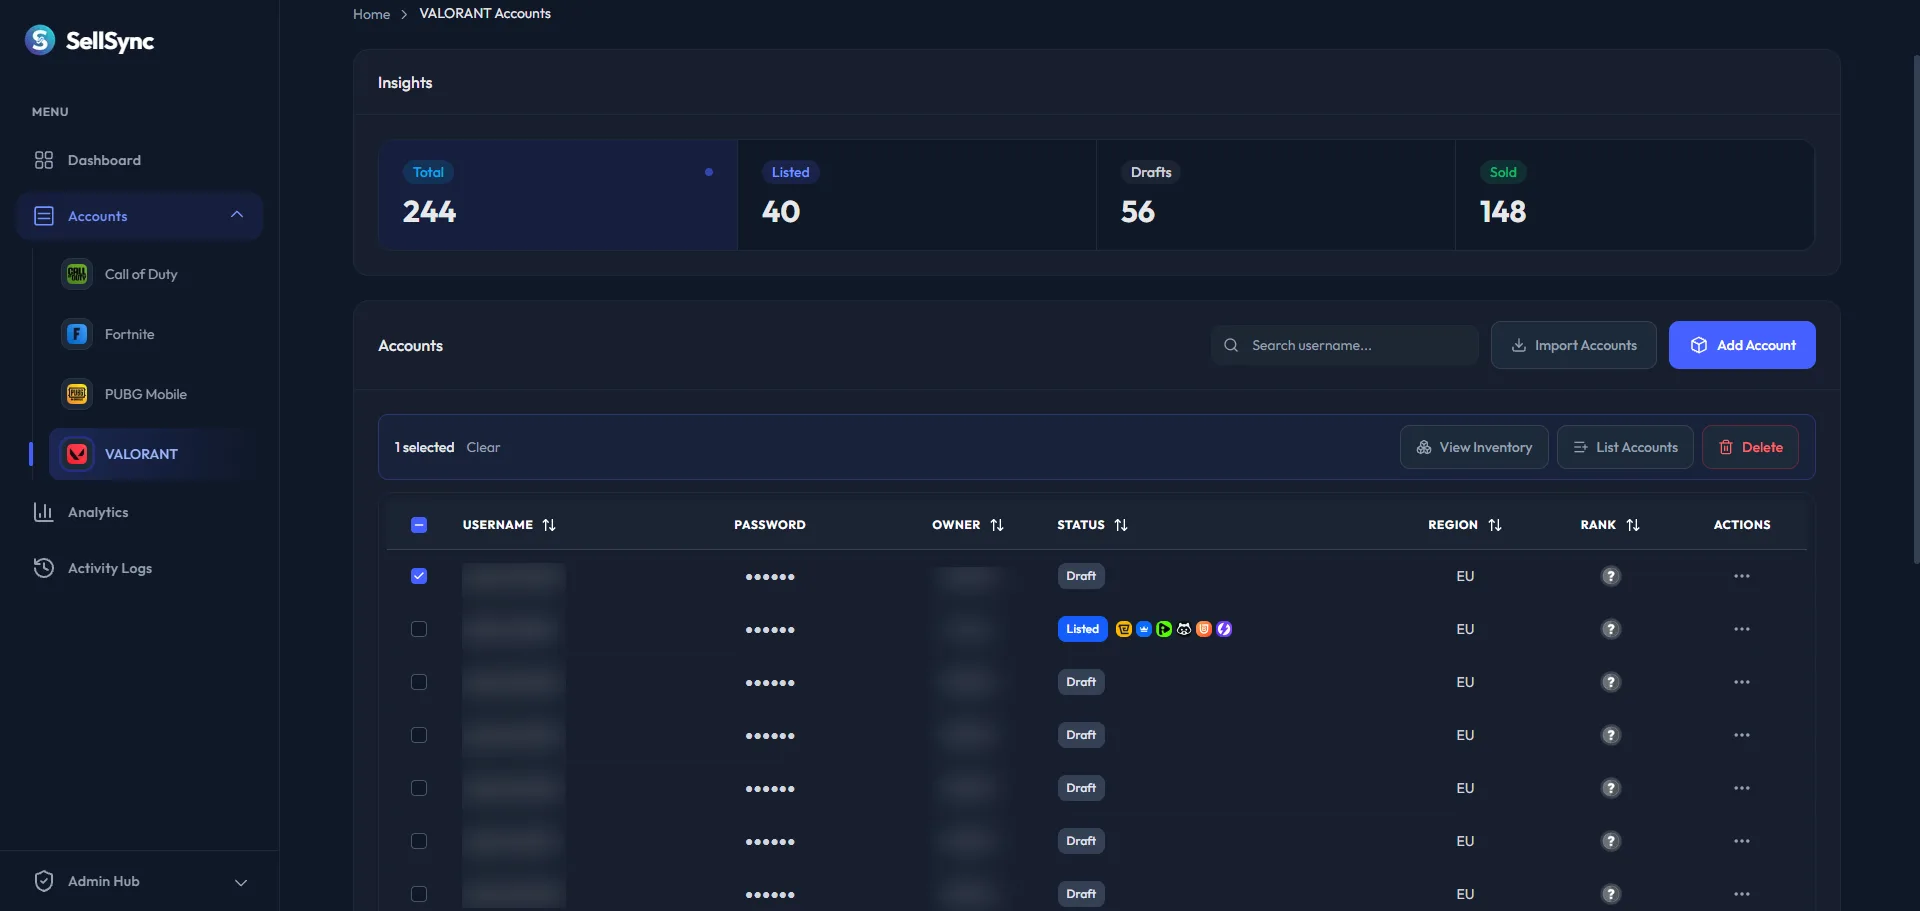Open the Dashboard grid icon
This screenshot has width=1920, height=911.
pyautogui.click(x=44, y=160)
